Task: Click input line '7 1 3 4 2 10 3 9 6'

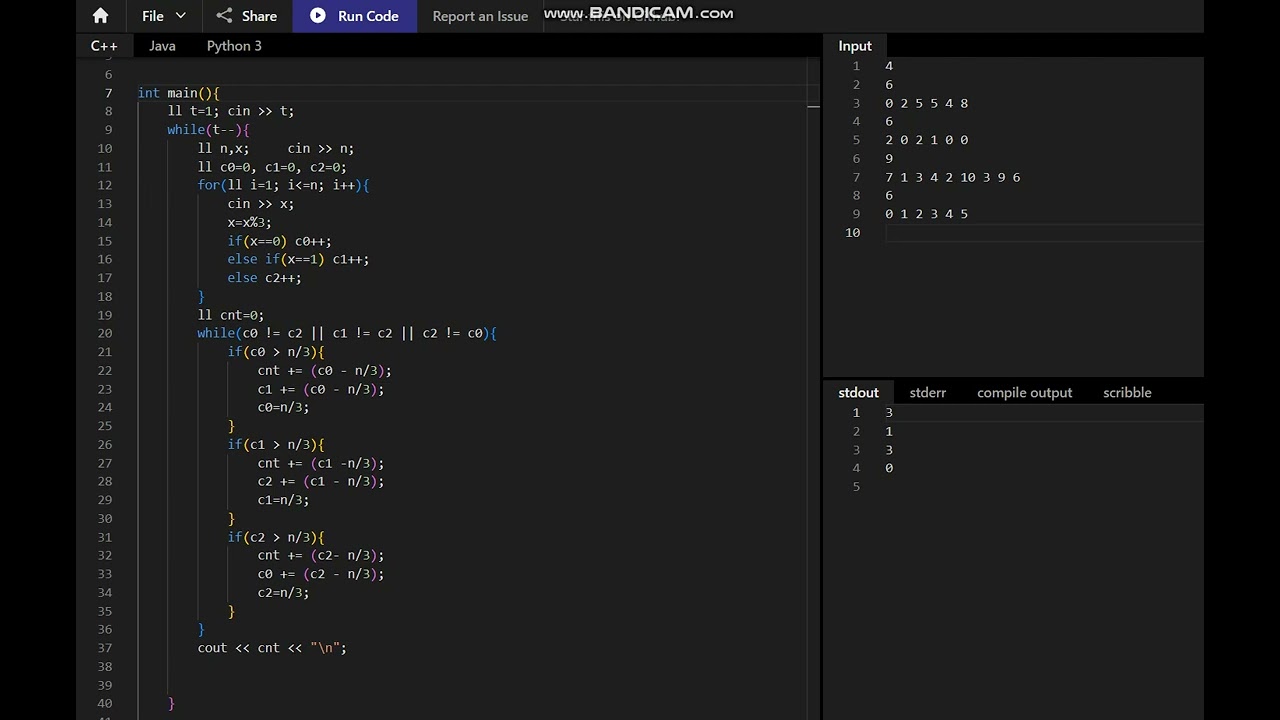Action: coord(952,177)
